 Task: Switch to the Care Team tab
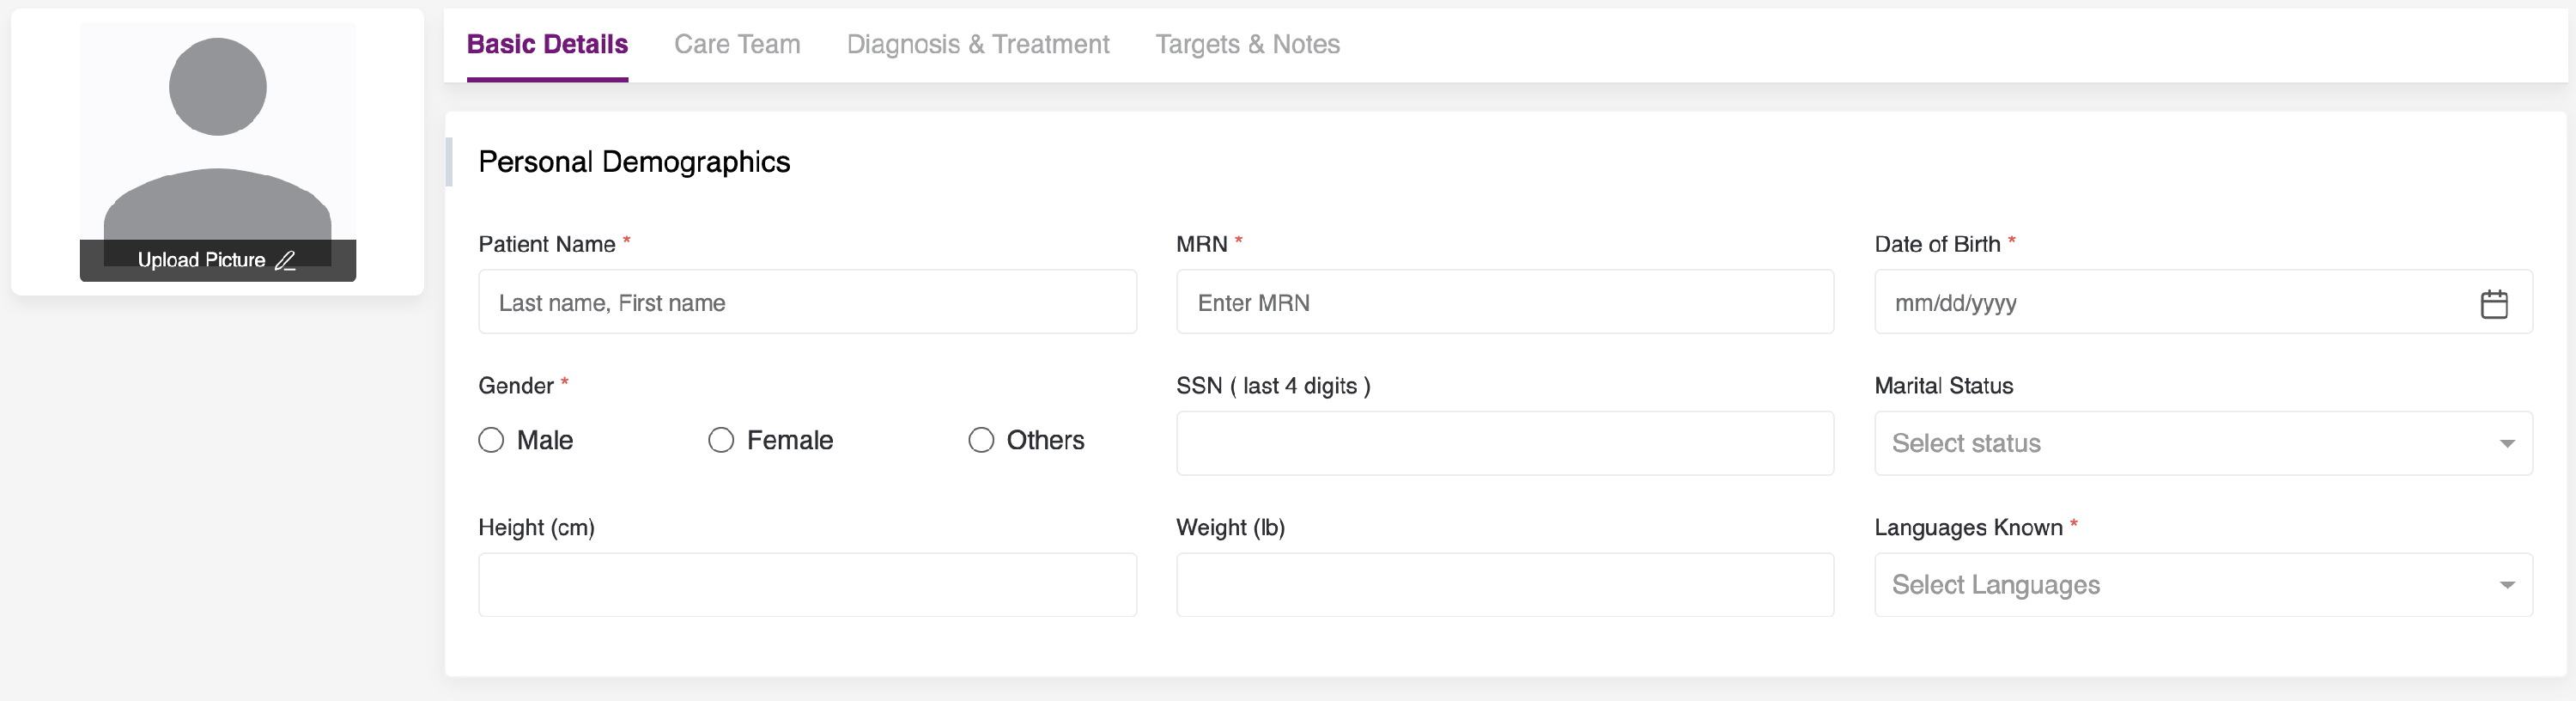click(737, 44)
